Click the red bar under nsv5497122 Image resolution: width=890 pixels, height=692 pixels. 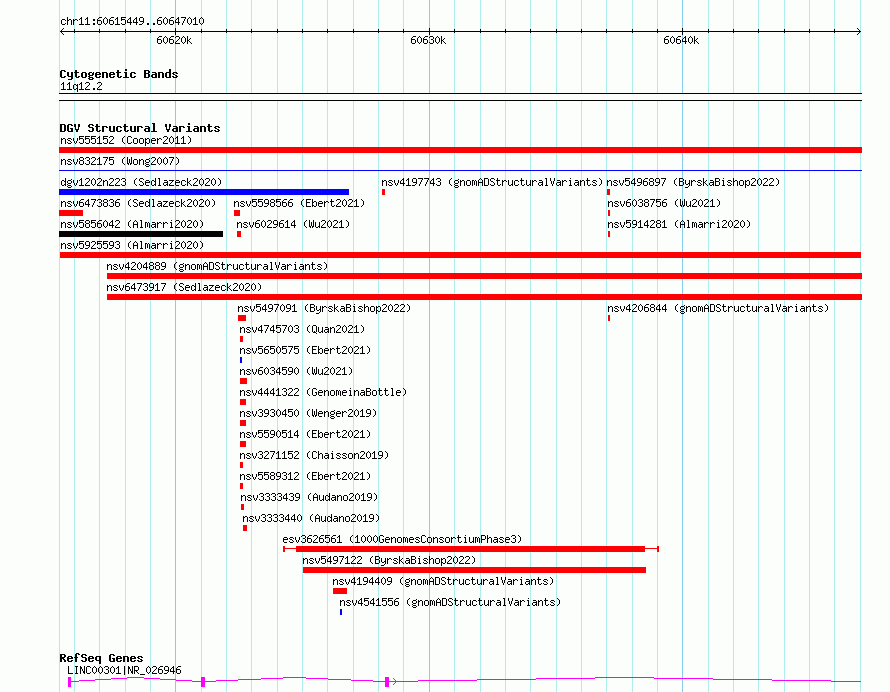point(475,570)
